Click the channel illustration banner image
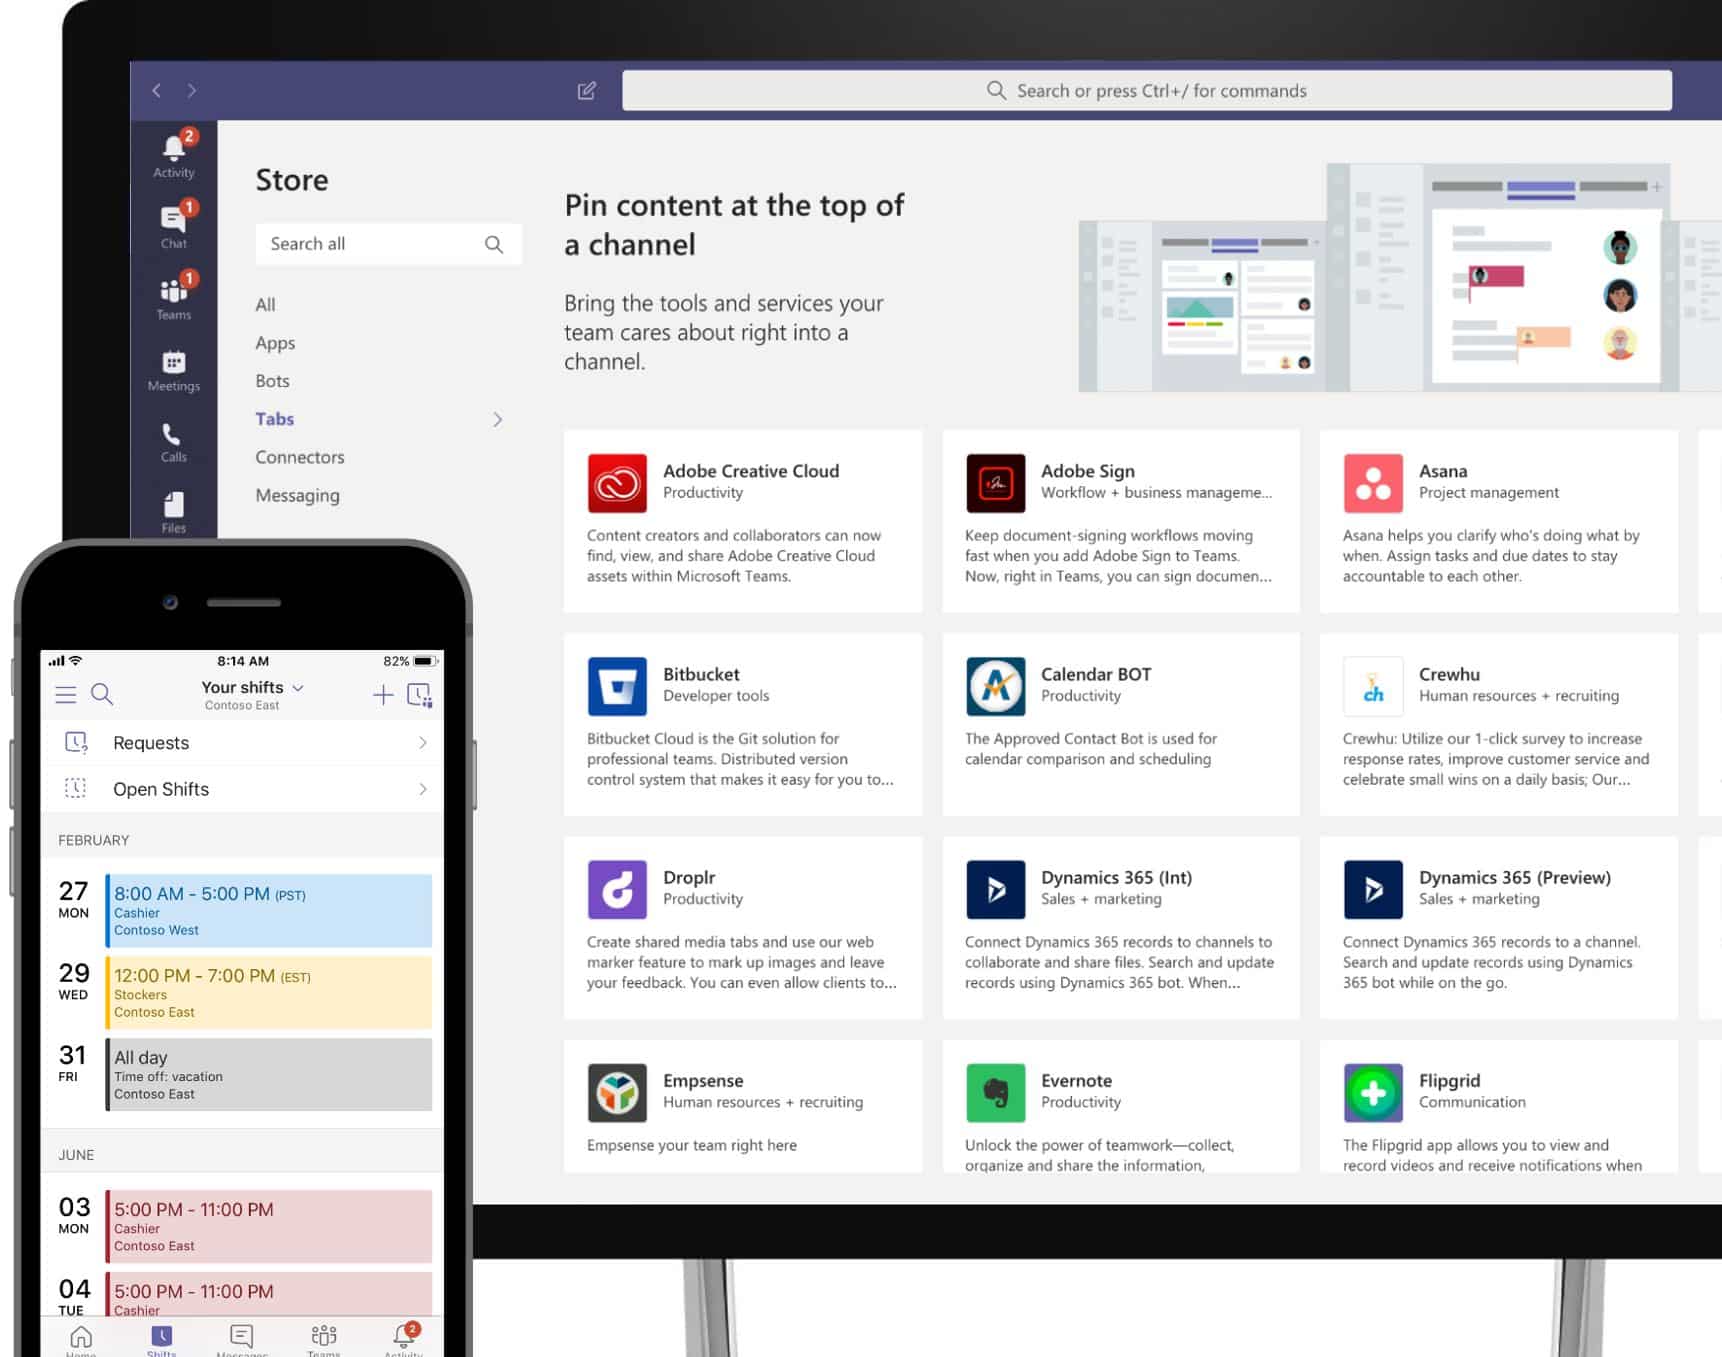The height and width of the screenshot is (1357, 1722). click(x=1400, y=278)
